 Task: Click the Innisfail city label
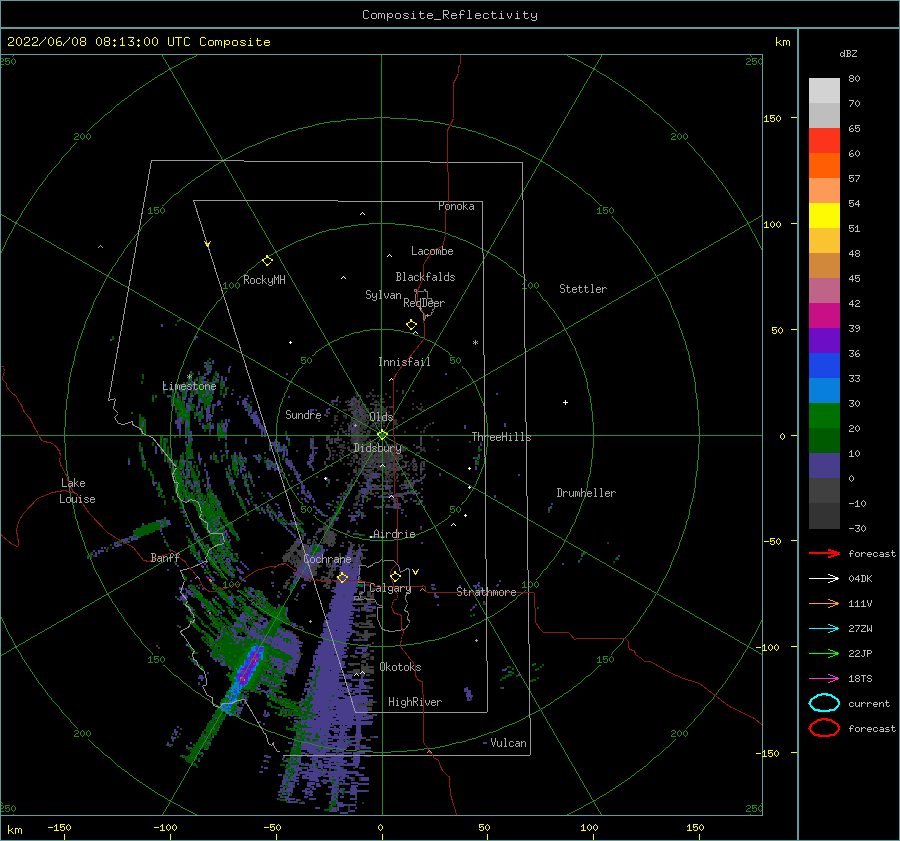(404, 362)
